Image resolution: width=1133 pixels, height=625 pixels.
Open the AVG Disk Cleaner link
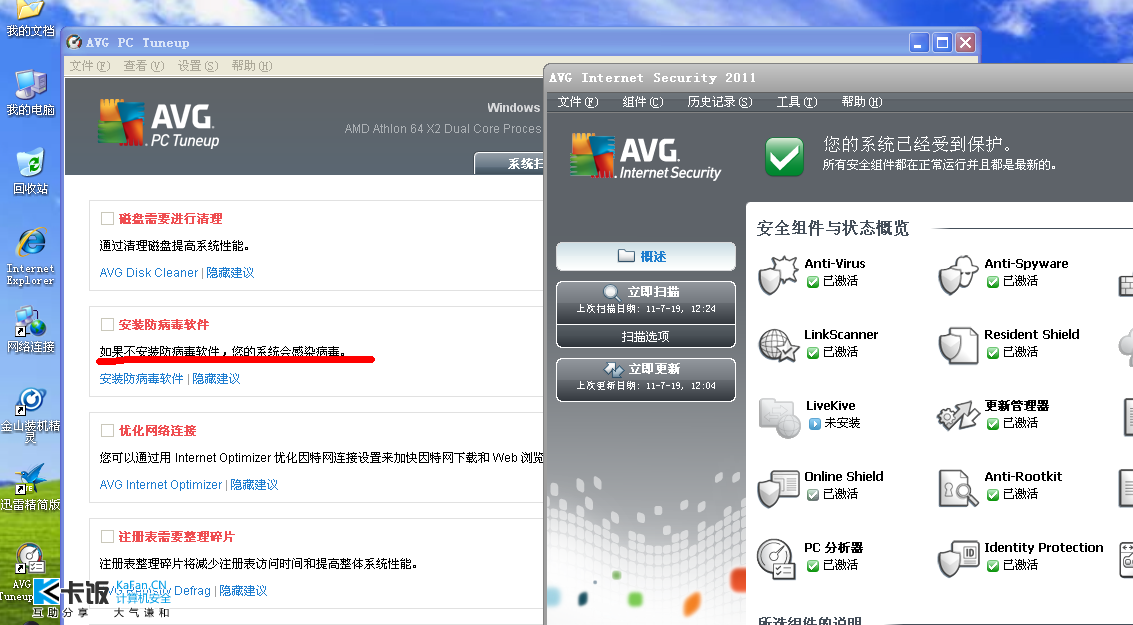click(149, 272)
